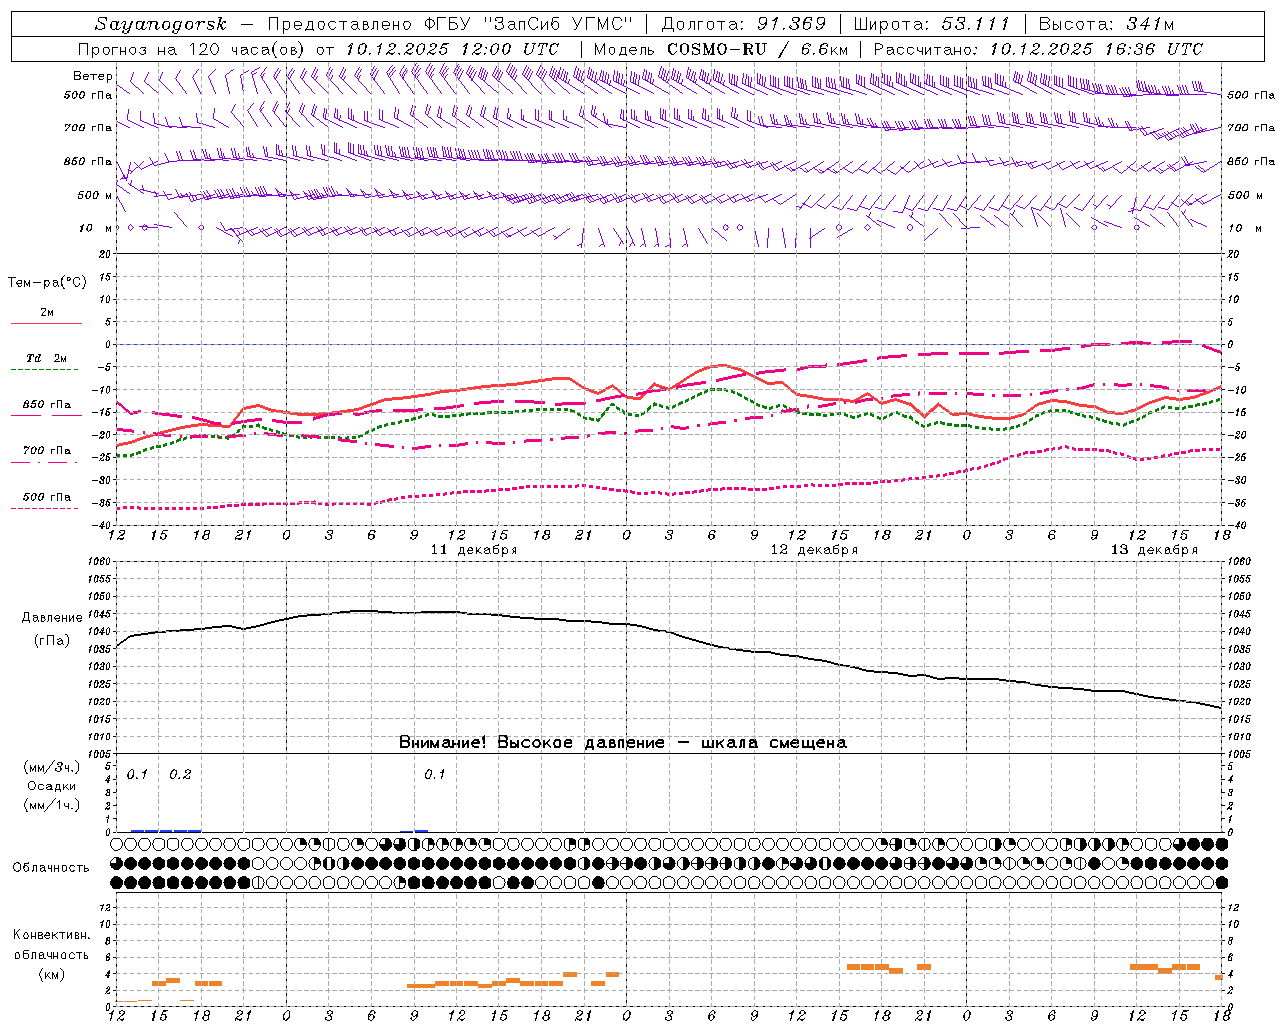Image resolution: width=1280 pixels, height=1024 pixels.
Task: Click the 'Долгота: 91.369' header field
Action: [744, 24]
